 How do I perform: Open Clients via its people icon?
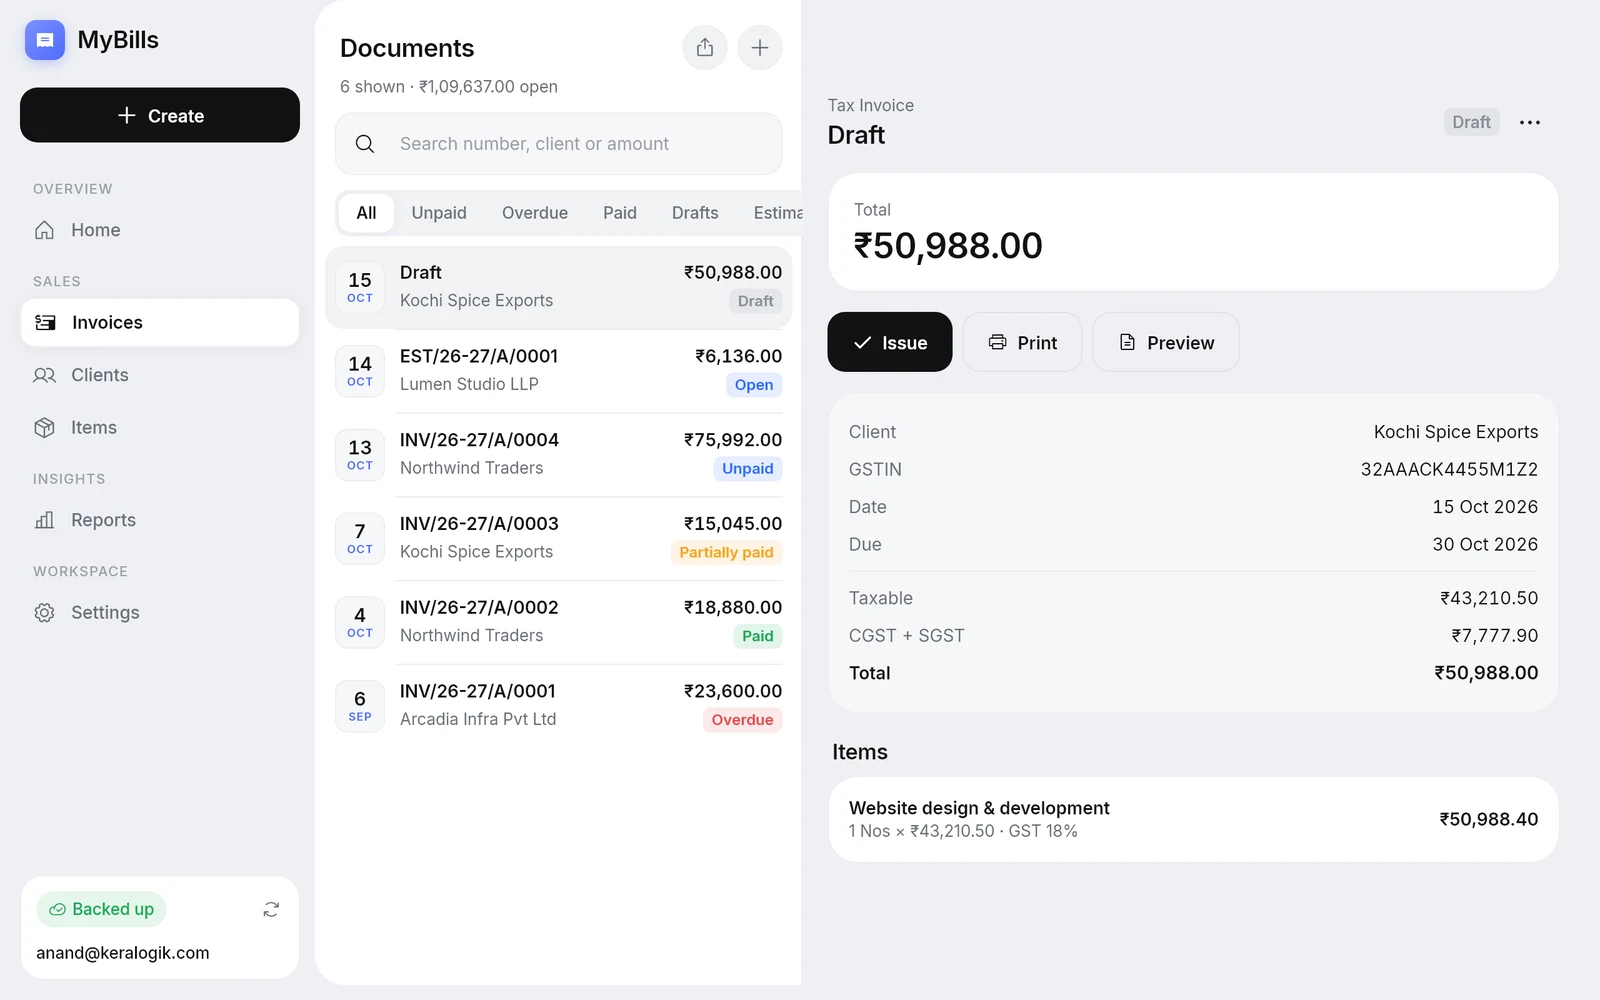[x=44, y=375]
